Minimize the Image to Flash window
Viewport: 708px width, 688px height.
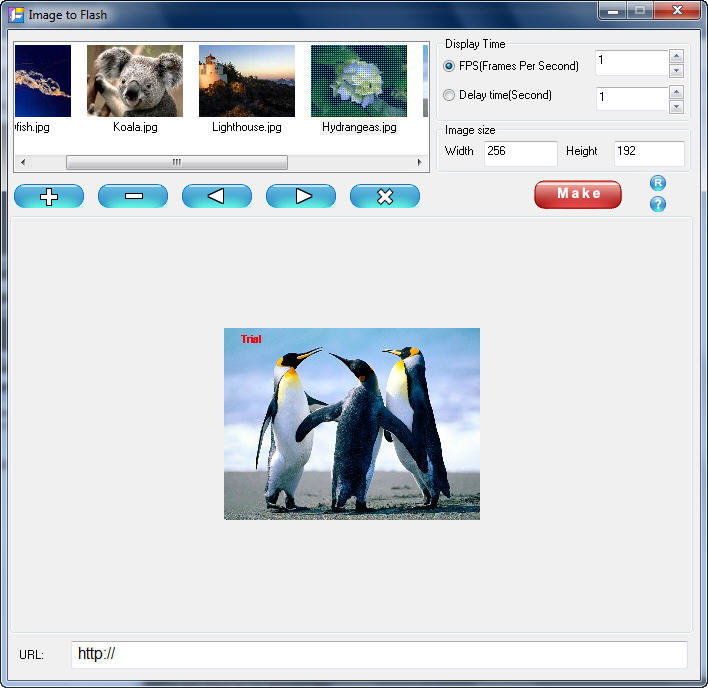[x=612, y=11]
